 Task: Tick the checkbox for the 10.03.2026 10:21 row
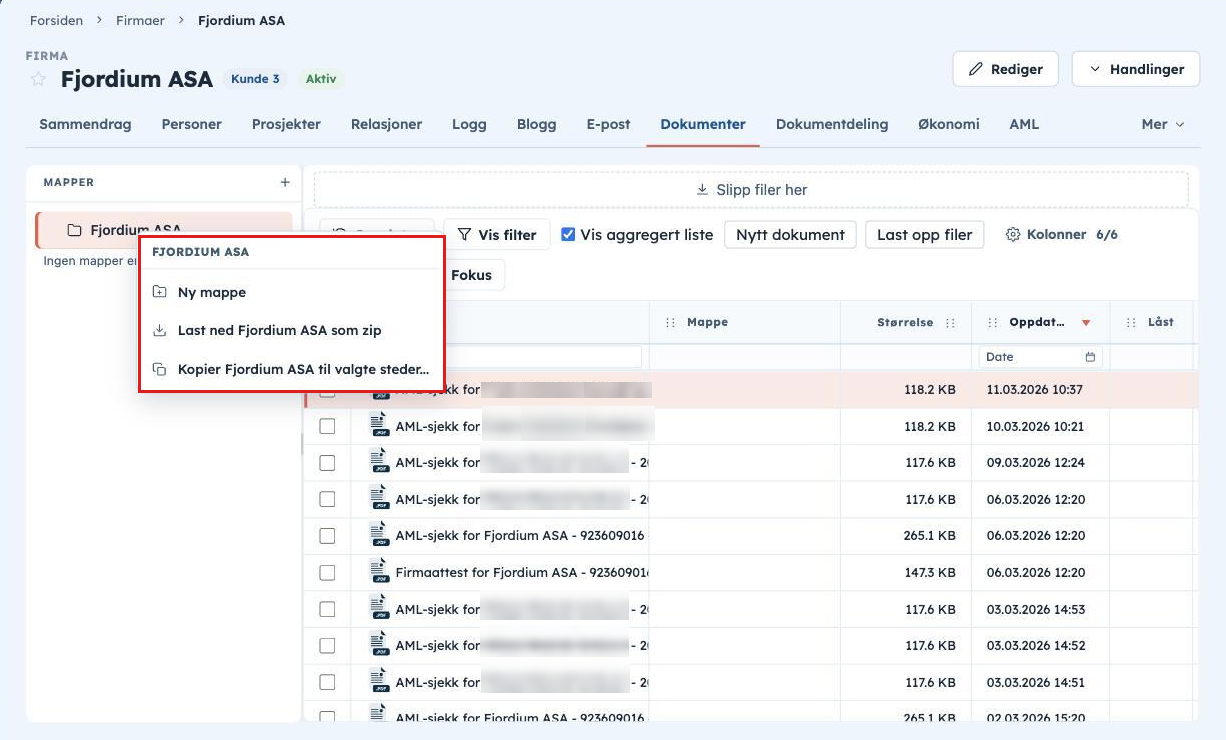327,426
